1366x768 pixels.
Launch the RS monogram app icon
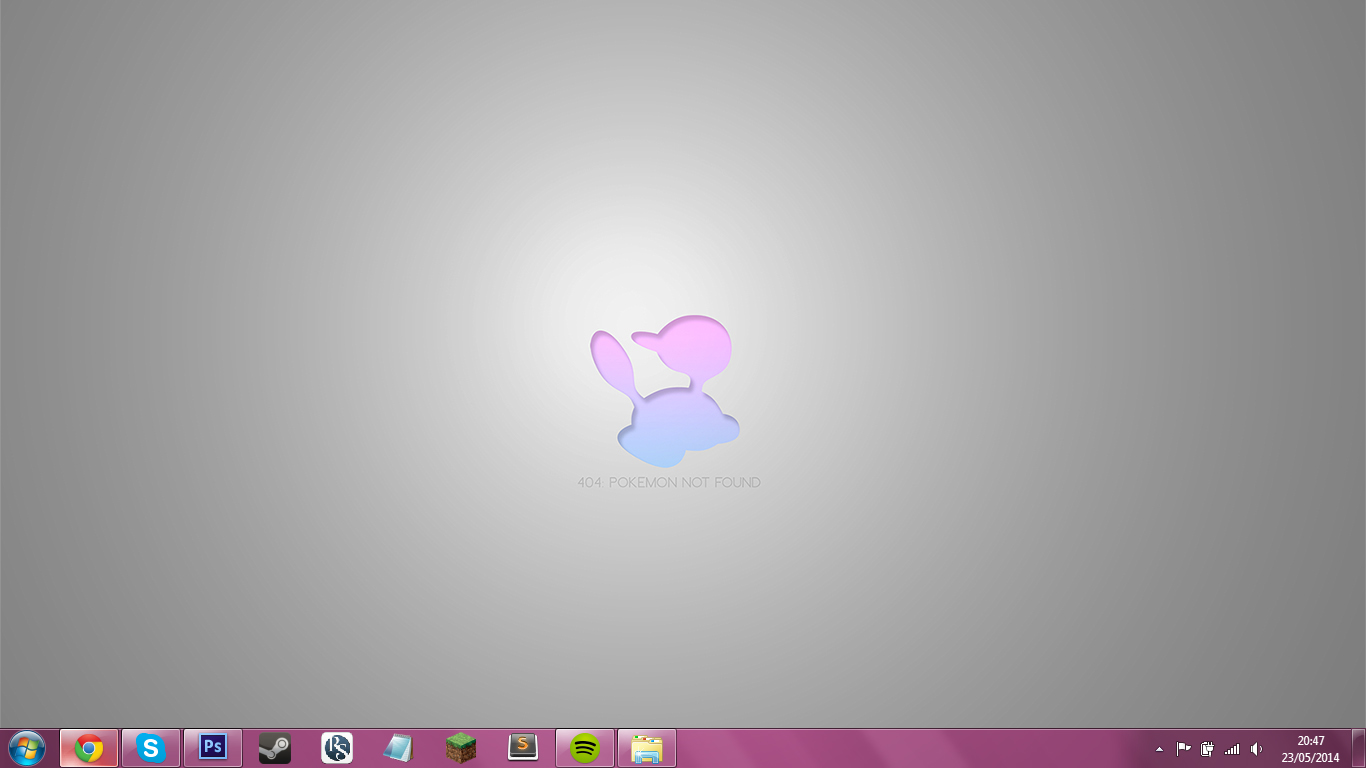point(337,748)
